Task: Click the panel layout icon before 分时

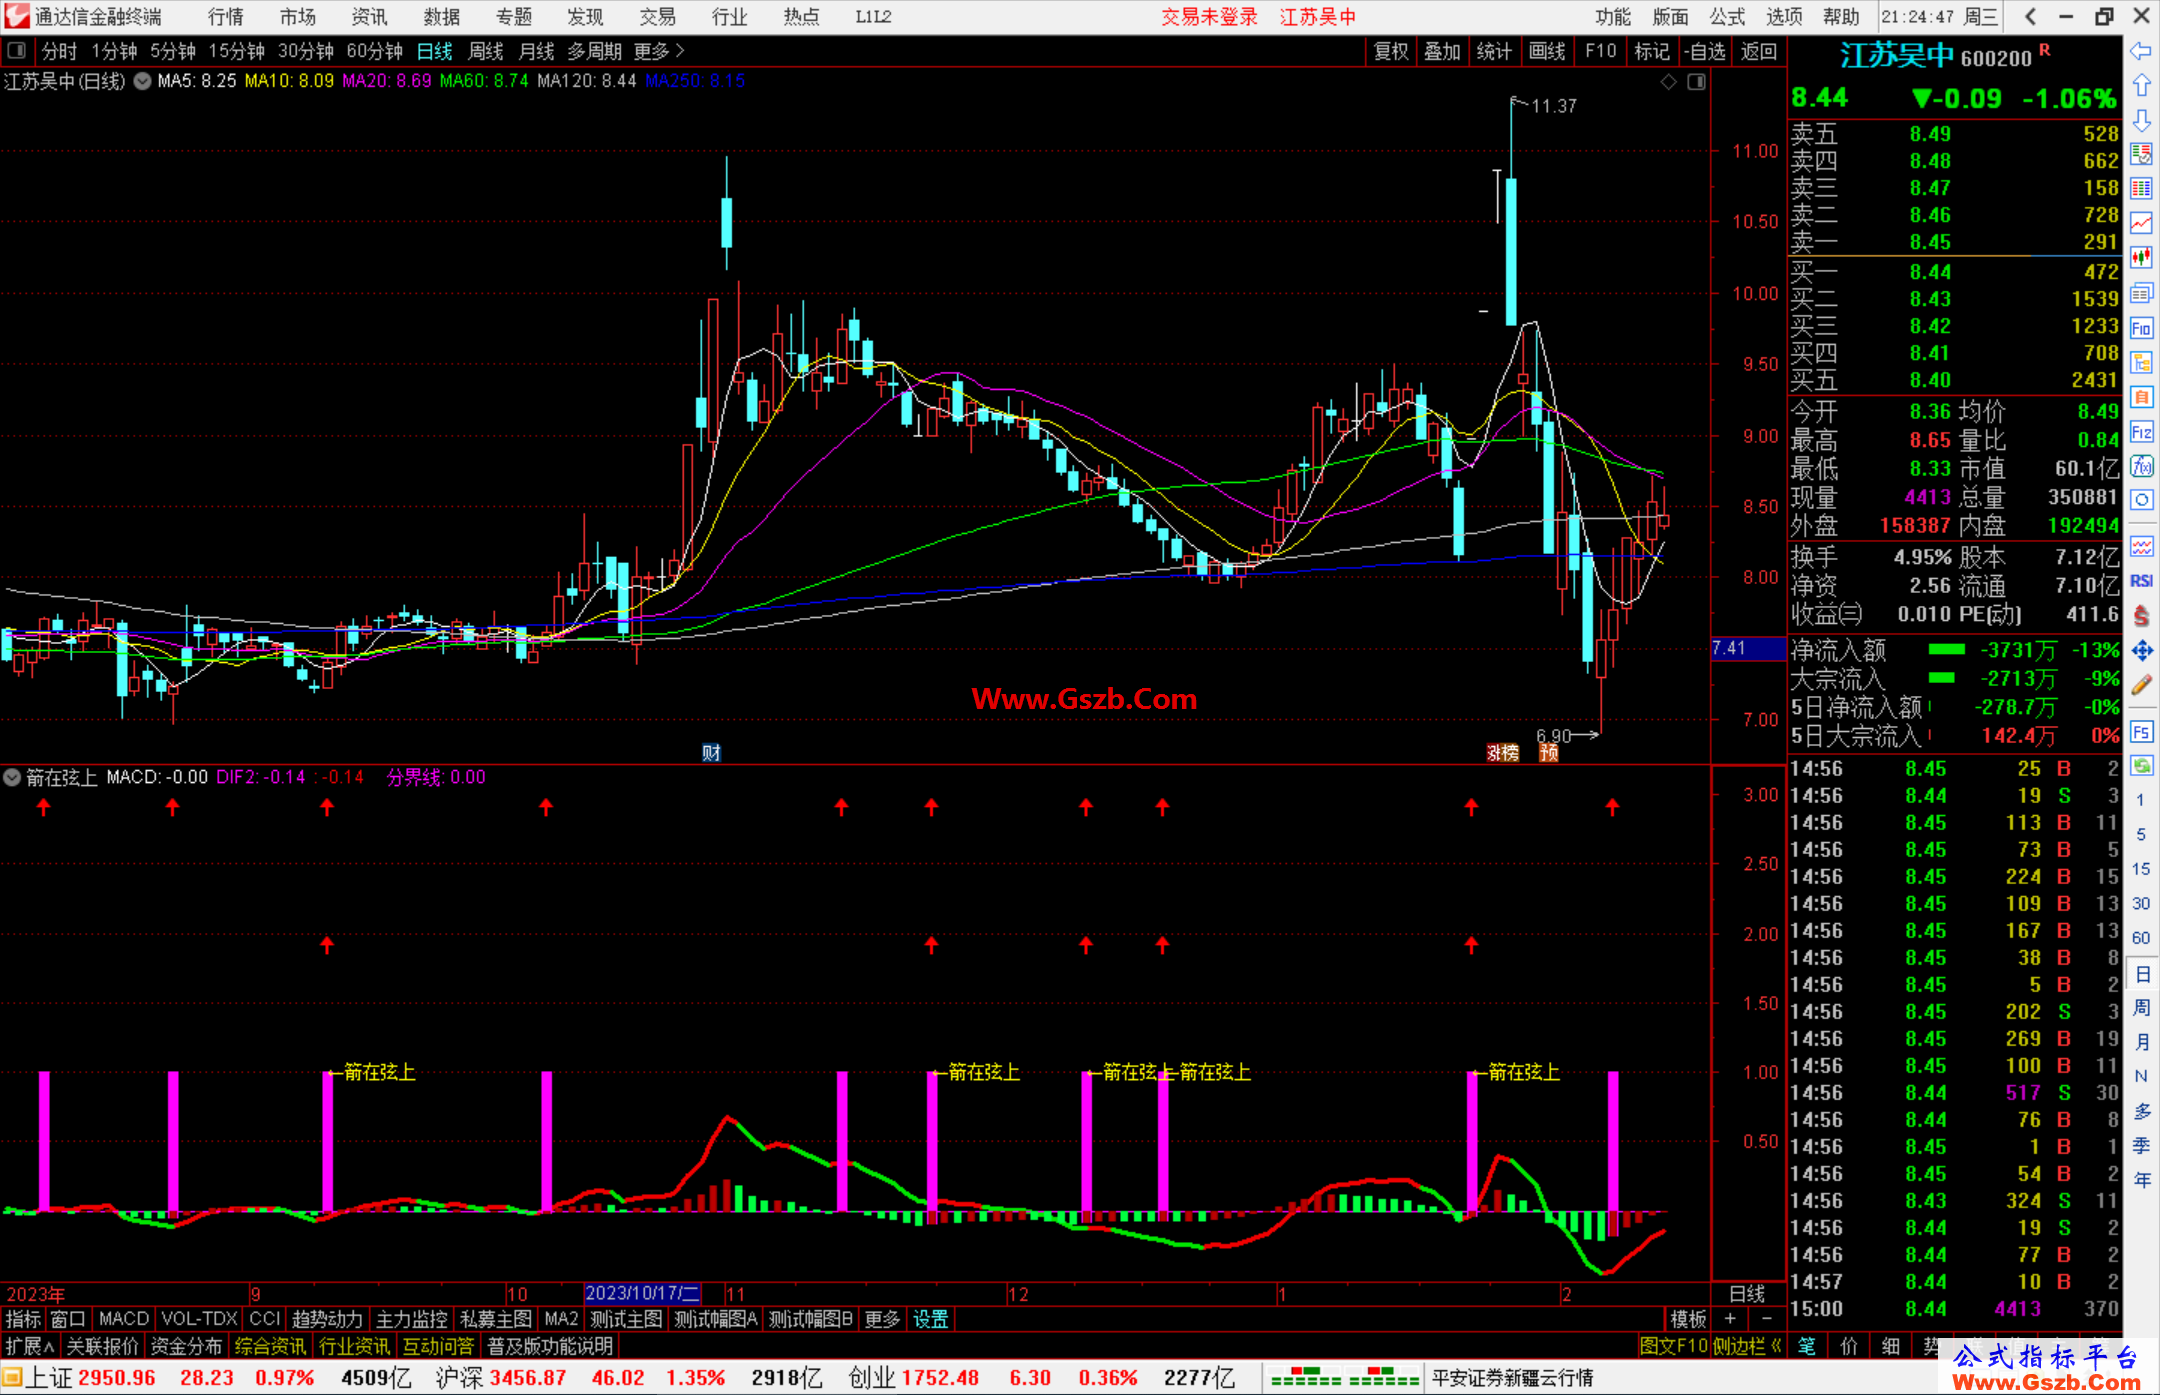Action: 17,51
